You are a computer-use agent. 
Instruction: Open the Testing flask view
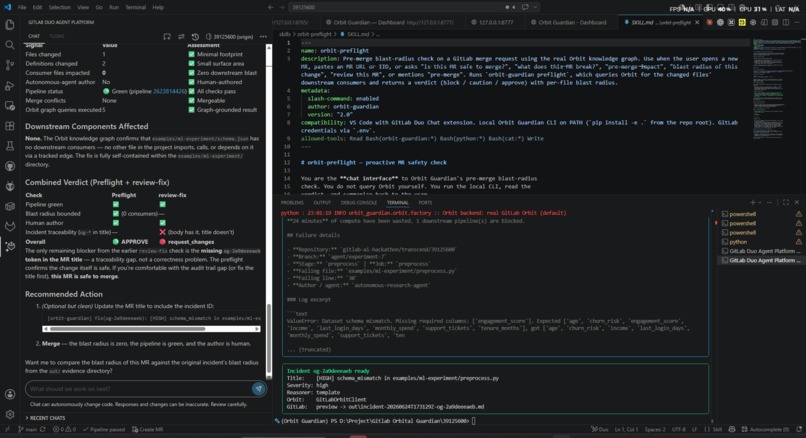pyautogui.click(x=9, y=146)
